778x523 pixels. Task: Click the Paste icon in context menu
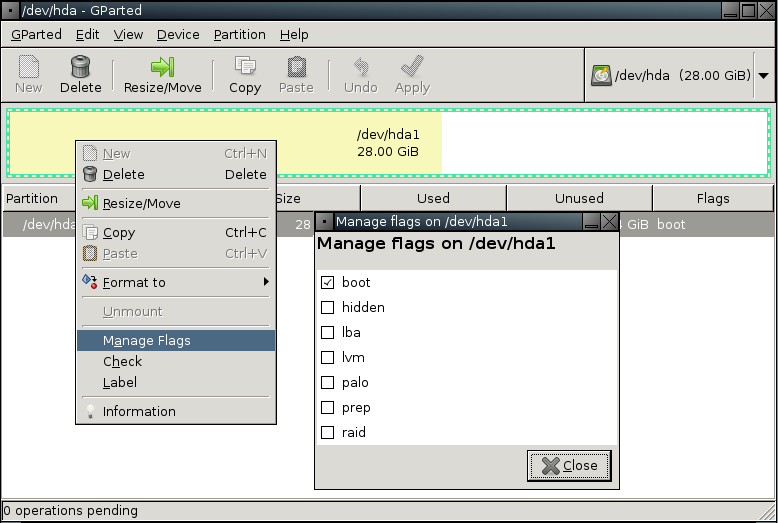tap(90, 253)
